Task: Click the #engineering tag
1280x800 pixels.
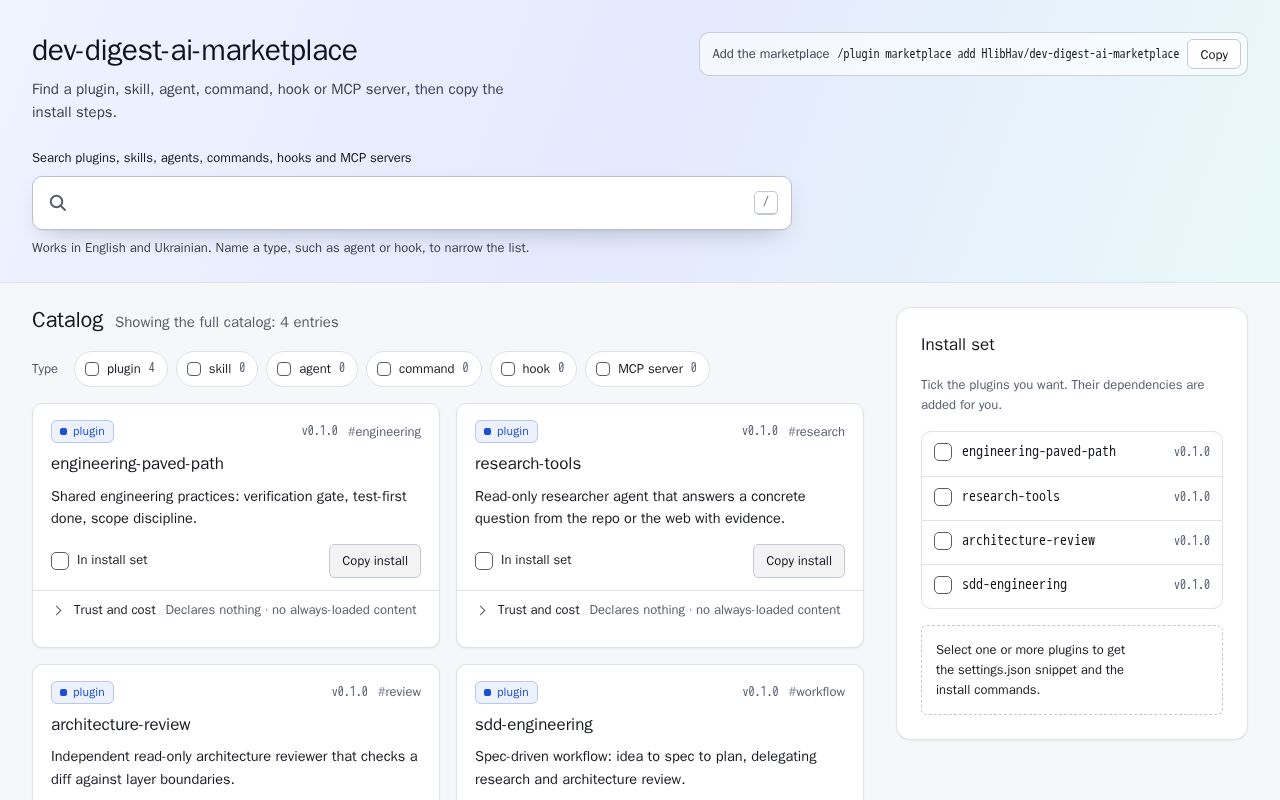Action: point(385,432)
